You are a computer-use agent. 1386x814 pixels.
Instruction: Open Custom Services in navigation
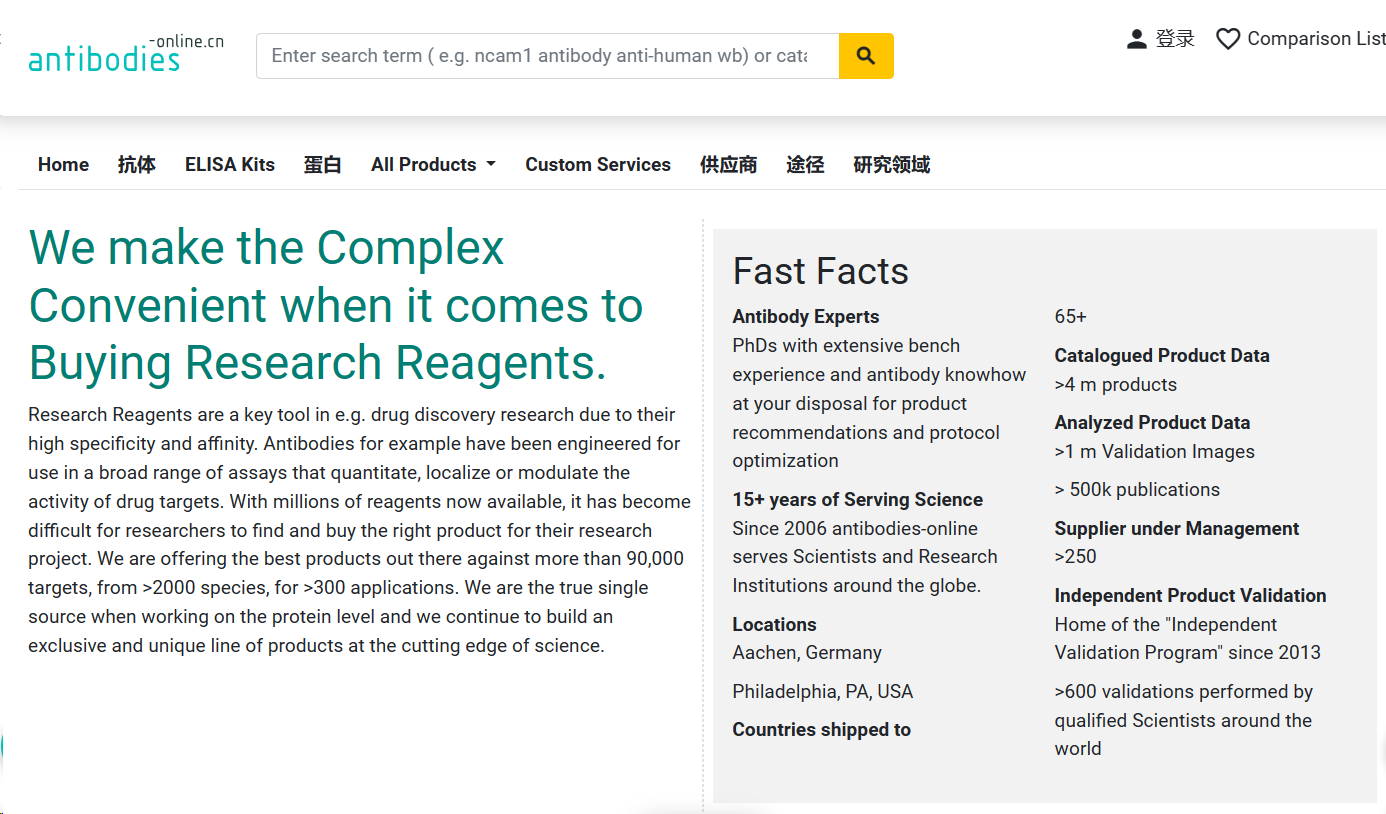tap(598, 165)
